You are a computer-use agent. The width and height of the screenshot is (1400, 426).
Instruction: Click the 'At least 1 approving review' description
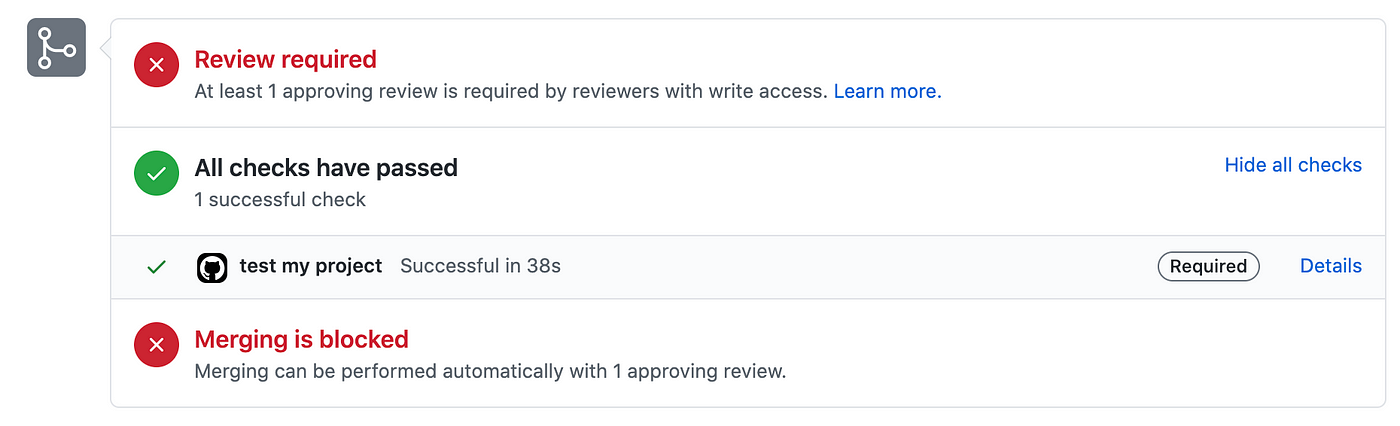511,91
